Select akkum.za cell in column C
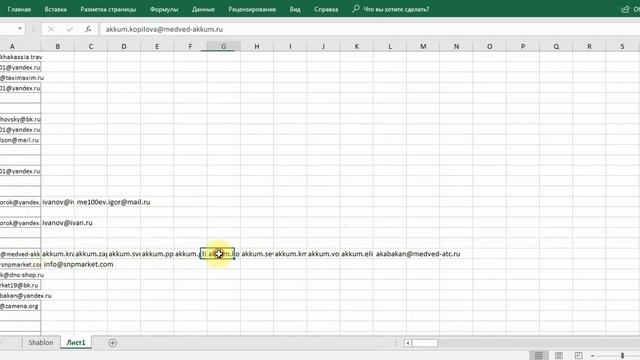The width and height of the screenshot is (640, 360). tap(91, 254)
